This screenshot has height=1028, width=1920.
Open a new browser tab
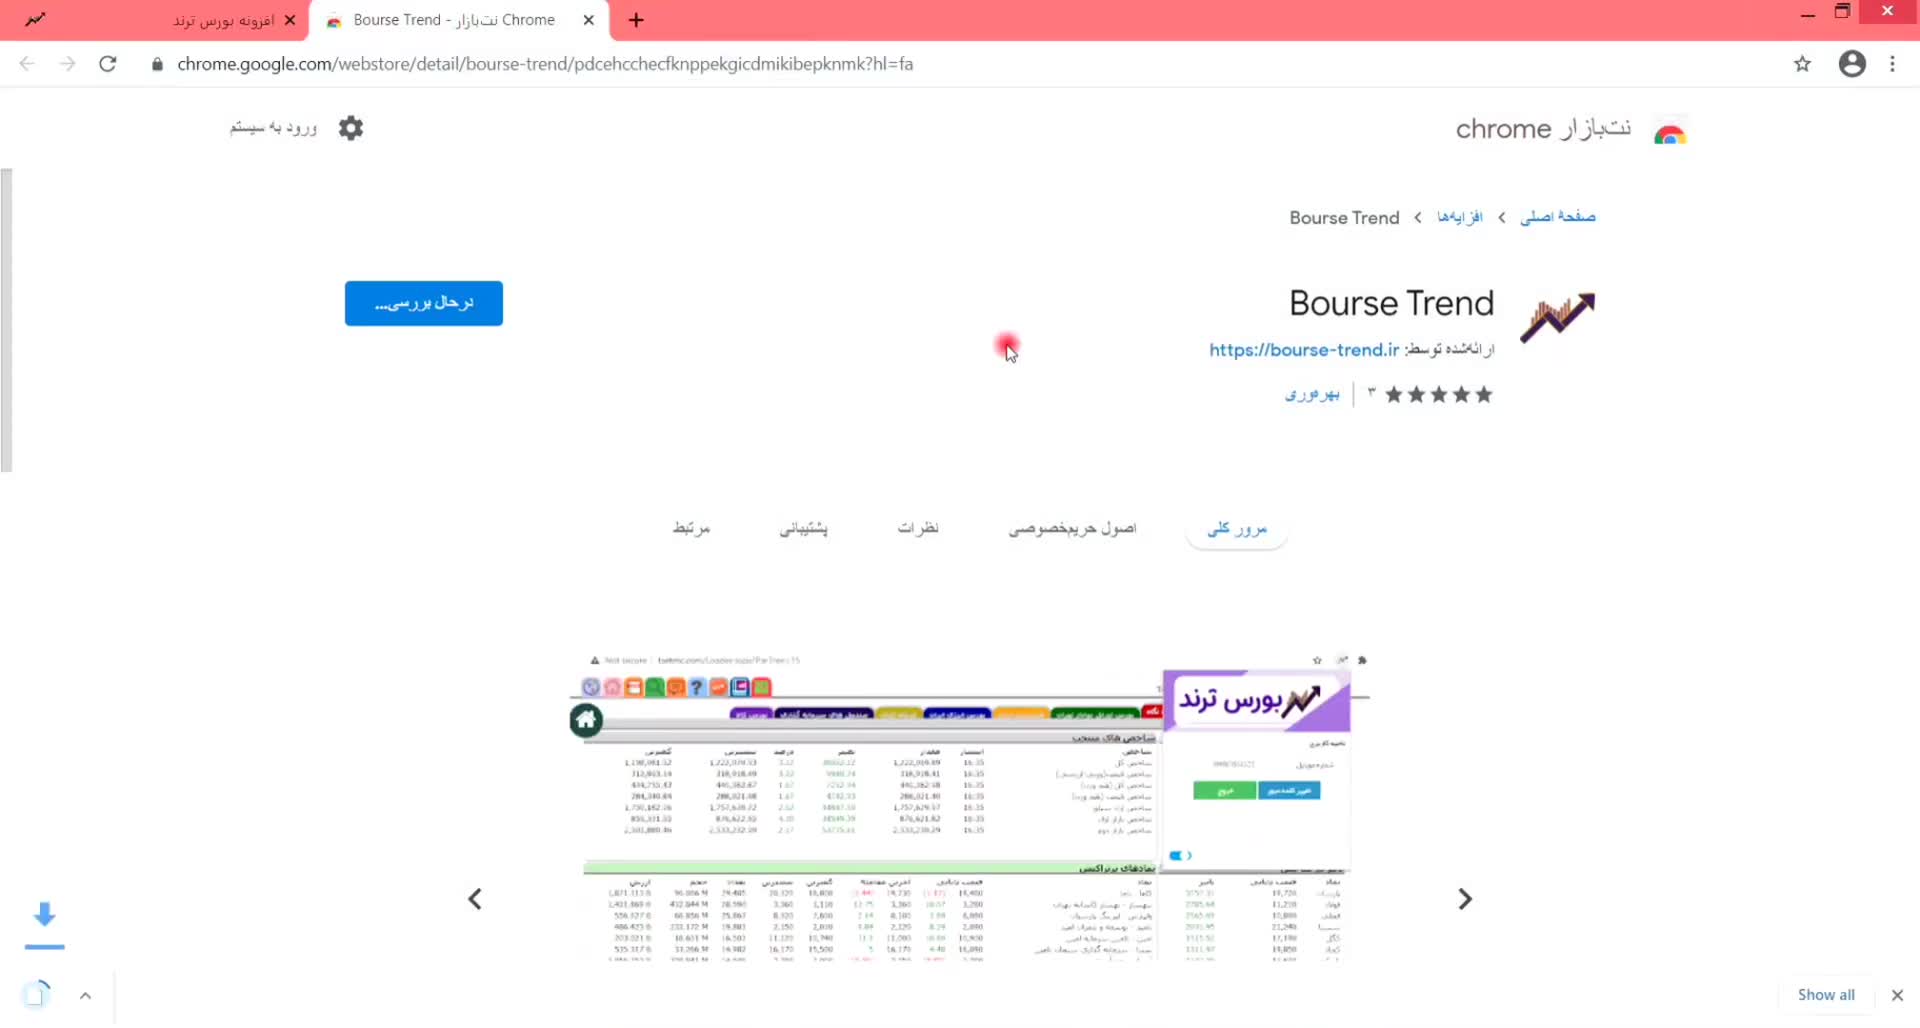coord(636,20)
